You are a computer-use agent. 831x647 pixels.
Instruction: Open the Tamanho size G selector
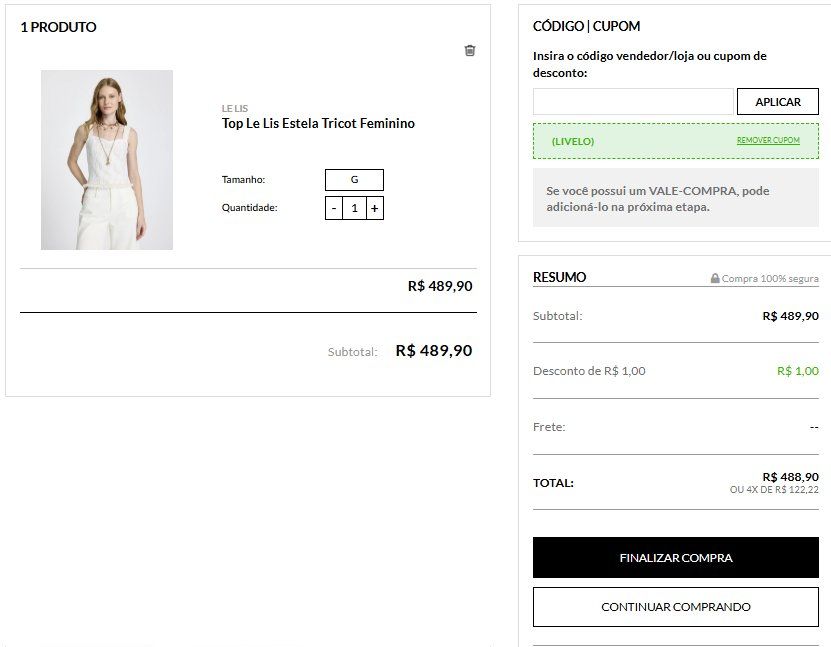coord(355,180)
